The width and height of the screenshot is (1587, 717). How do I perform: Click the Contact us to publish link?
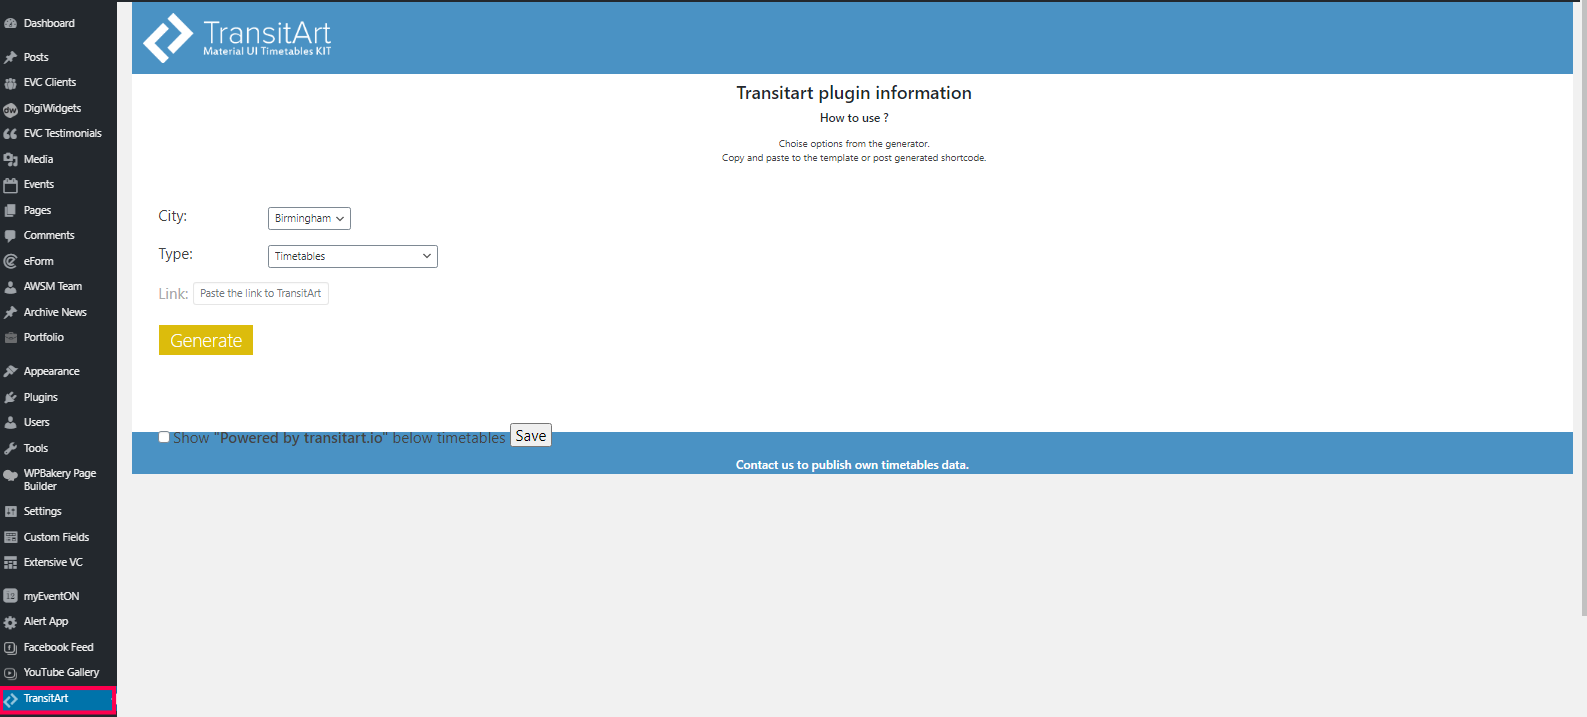[x=852, y=465]
